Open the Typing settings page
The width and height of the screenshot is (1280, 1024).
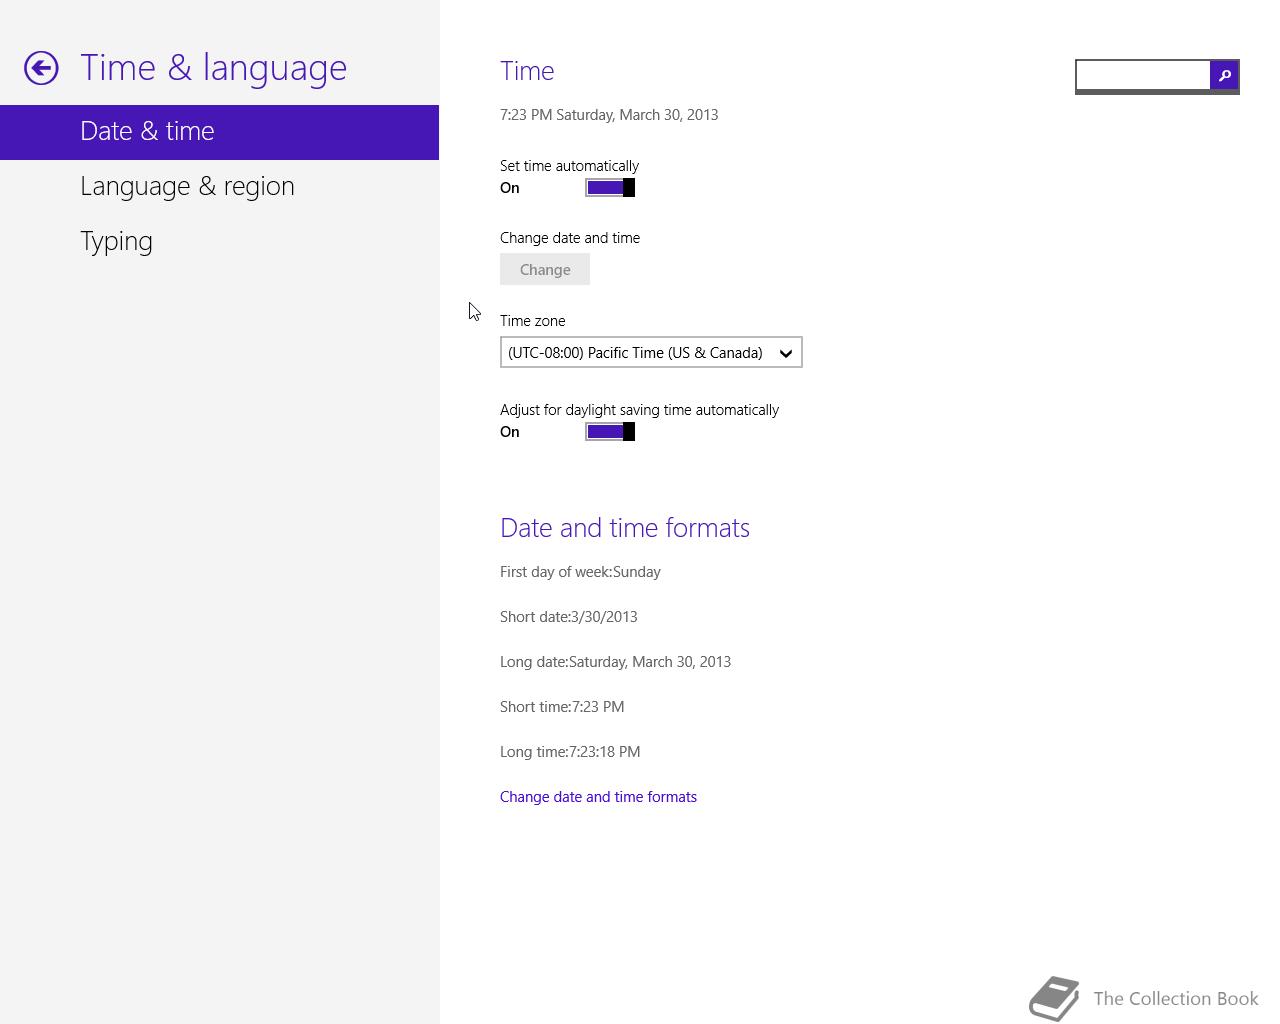[219, 242]
